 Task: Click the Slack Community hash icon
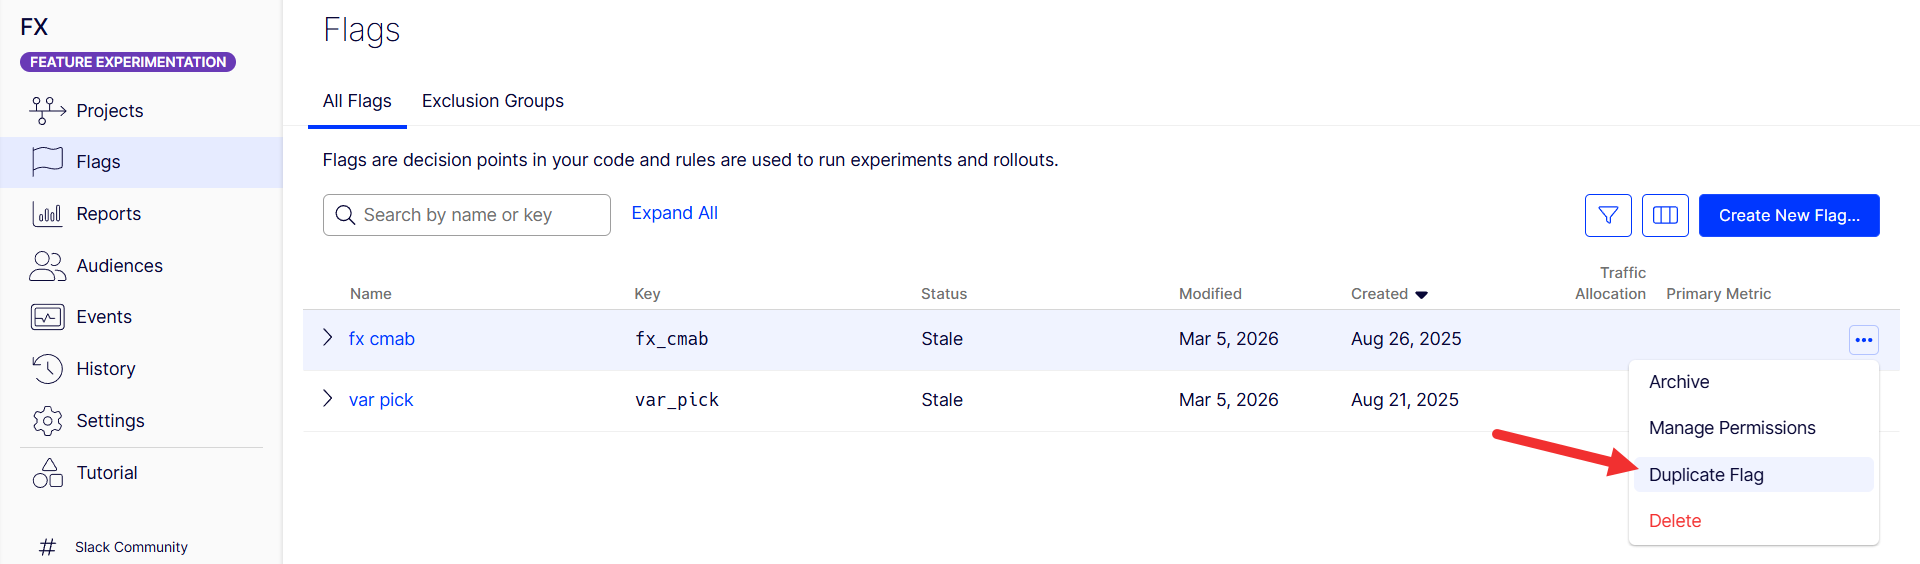click(47, 547)
